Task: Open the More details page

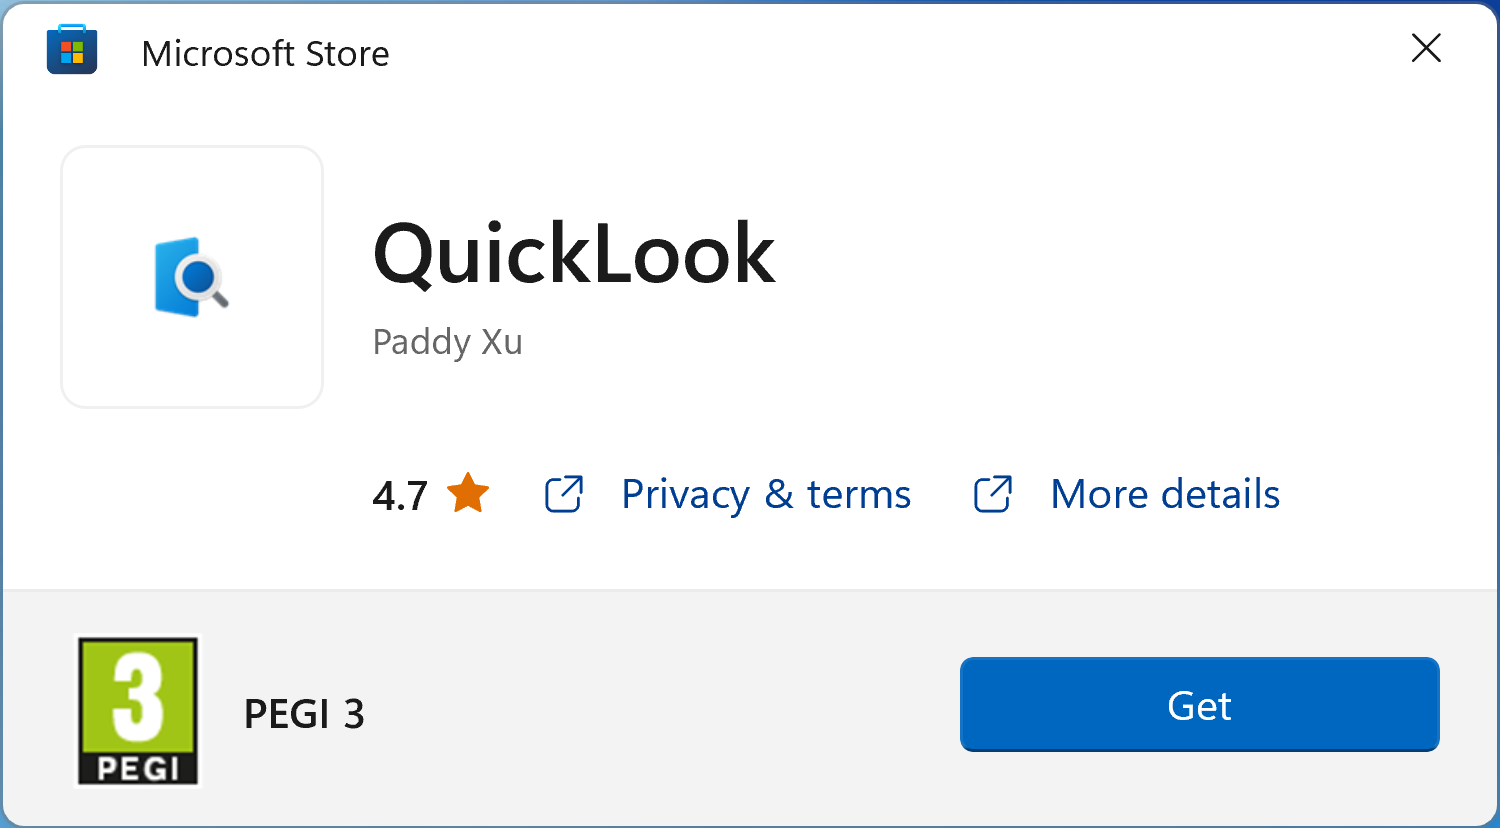Action: [1164, 493]
